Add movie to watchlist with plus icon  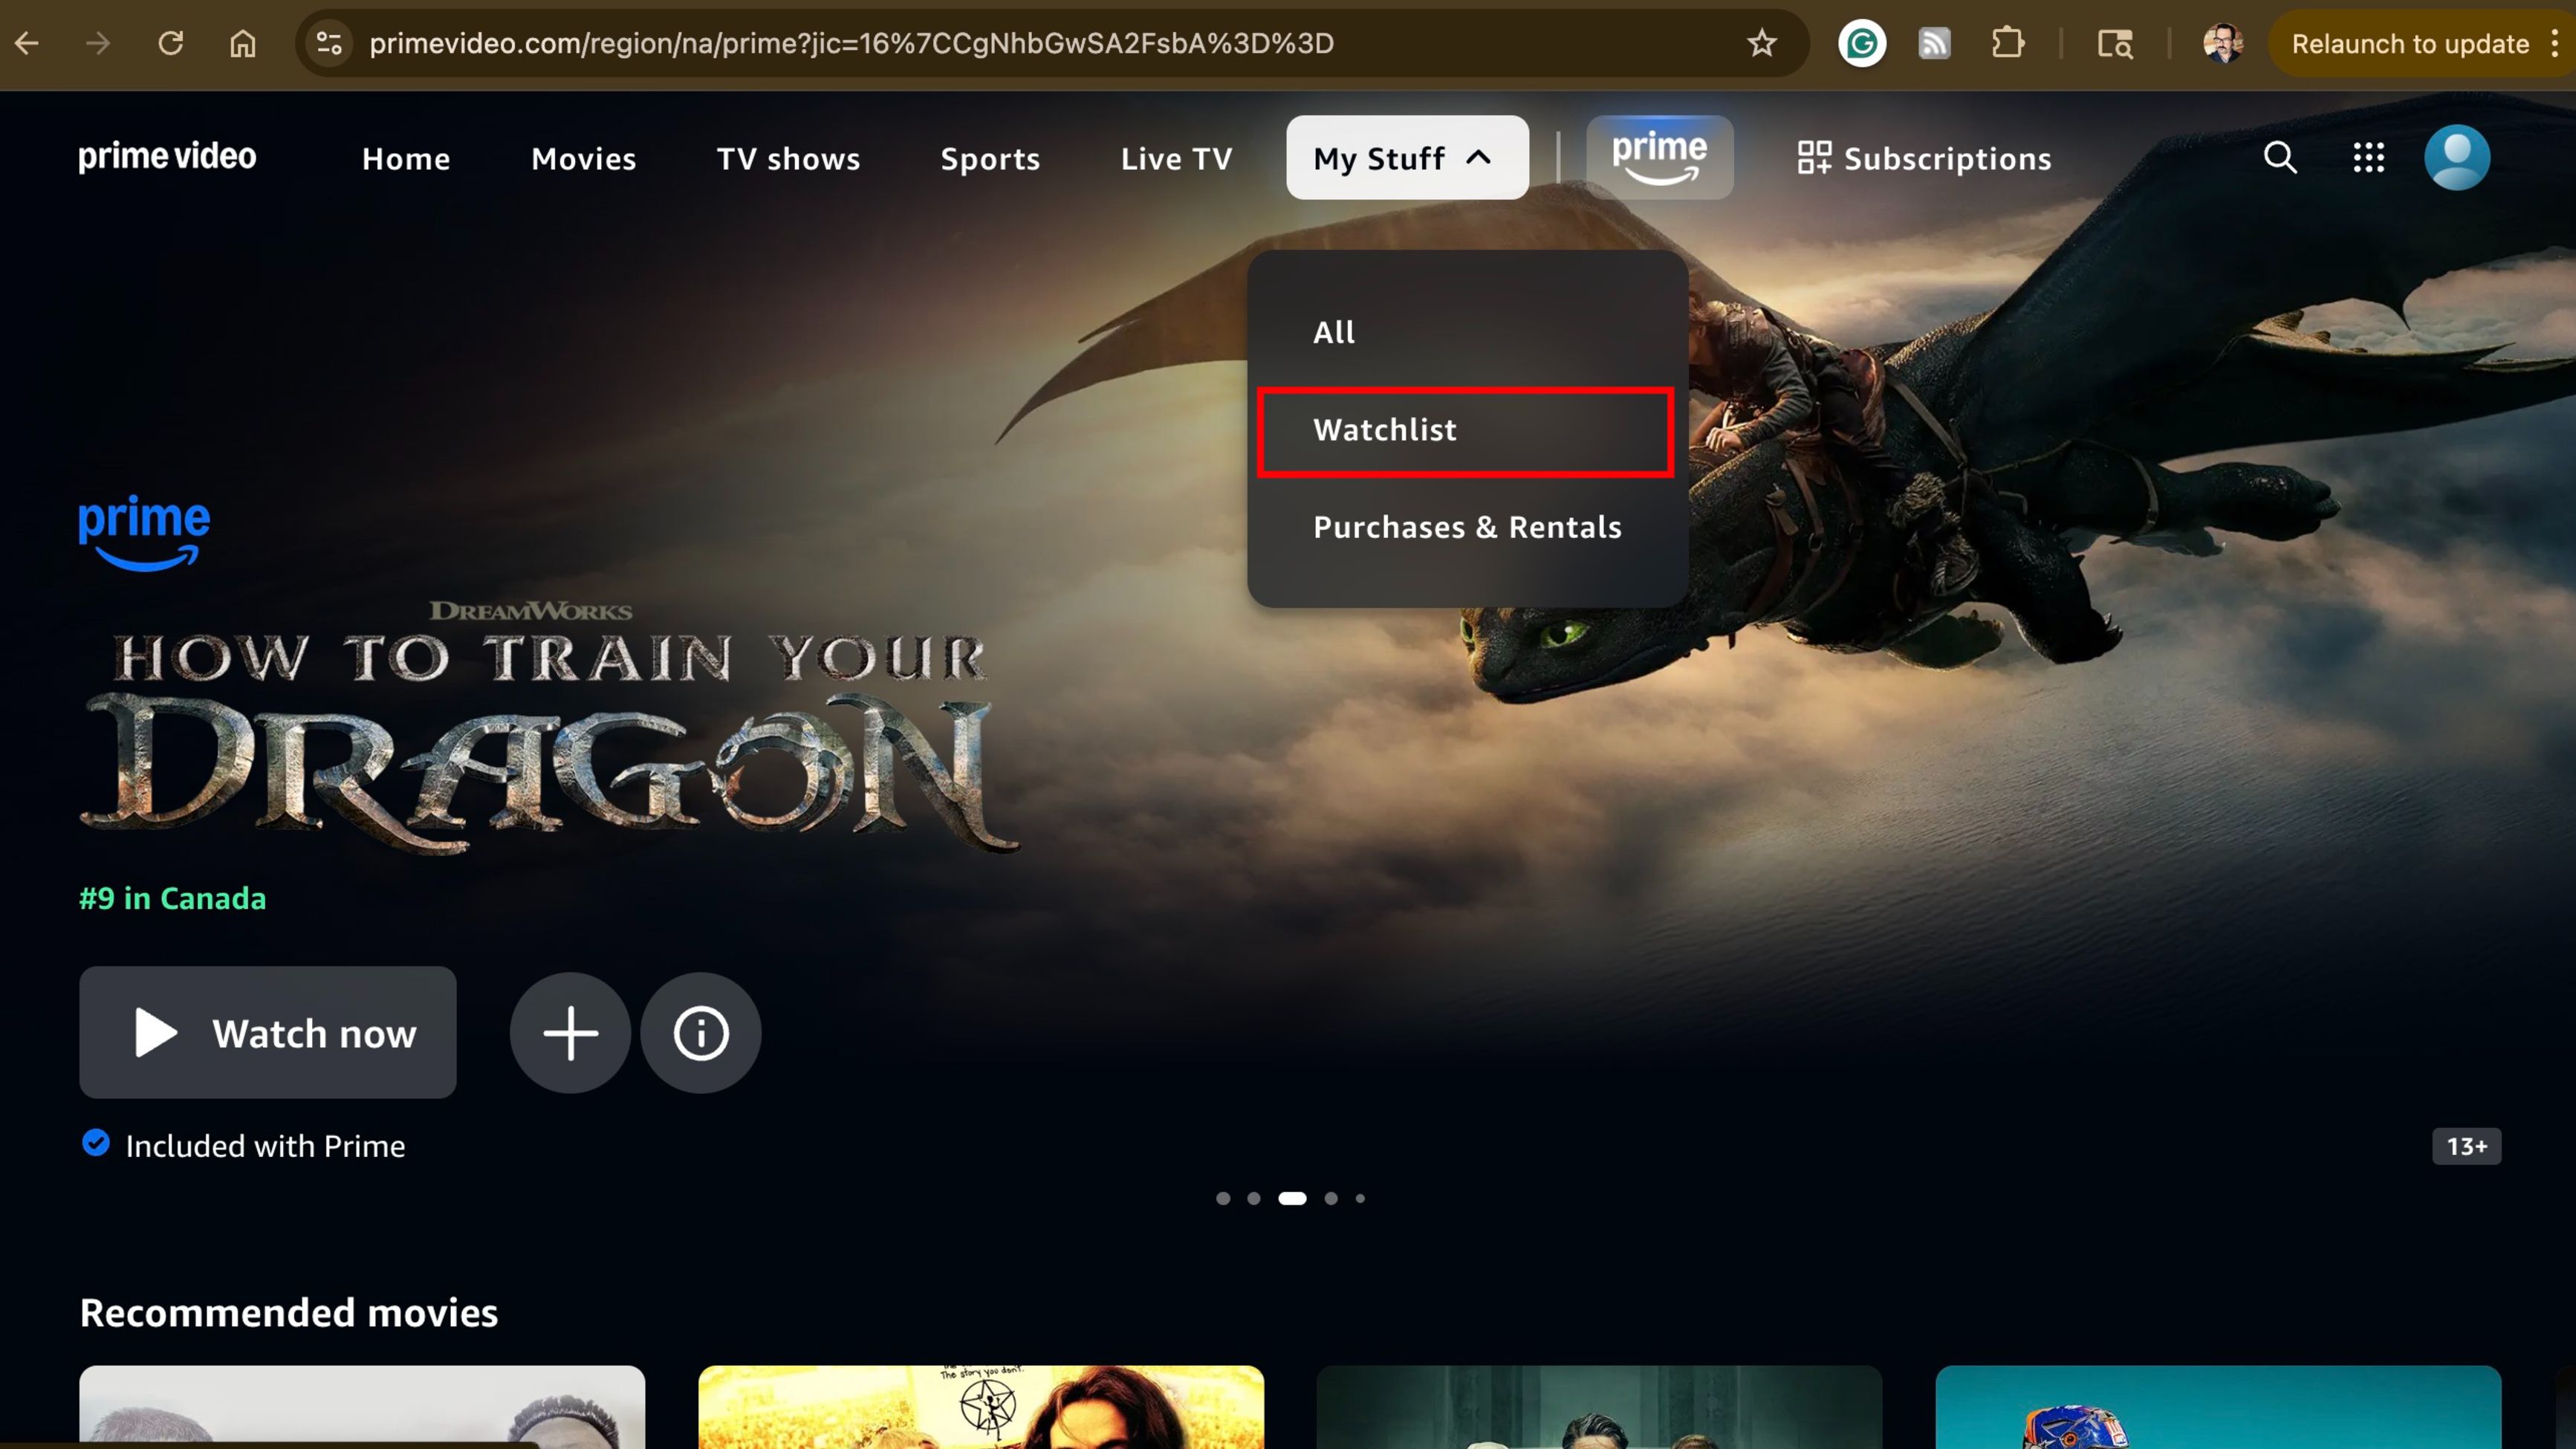(570, 1033)
